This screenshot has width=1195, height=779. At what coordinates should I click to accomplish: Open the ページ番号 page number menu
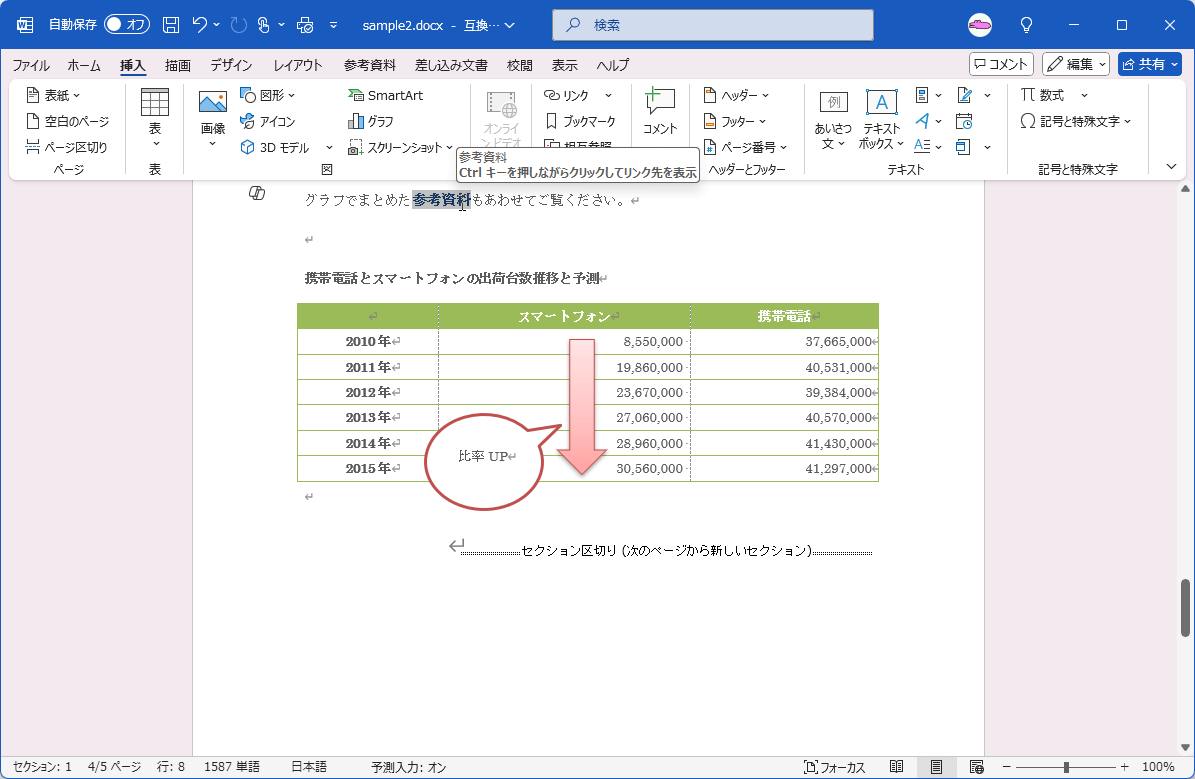[x=745, y=147]
